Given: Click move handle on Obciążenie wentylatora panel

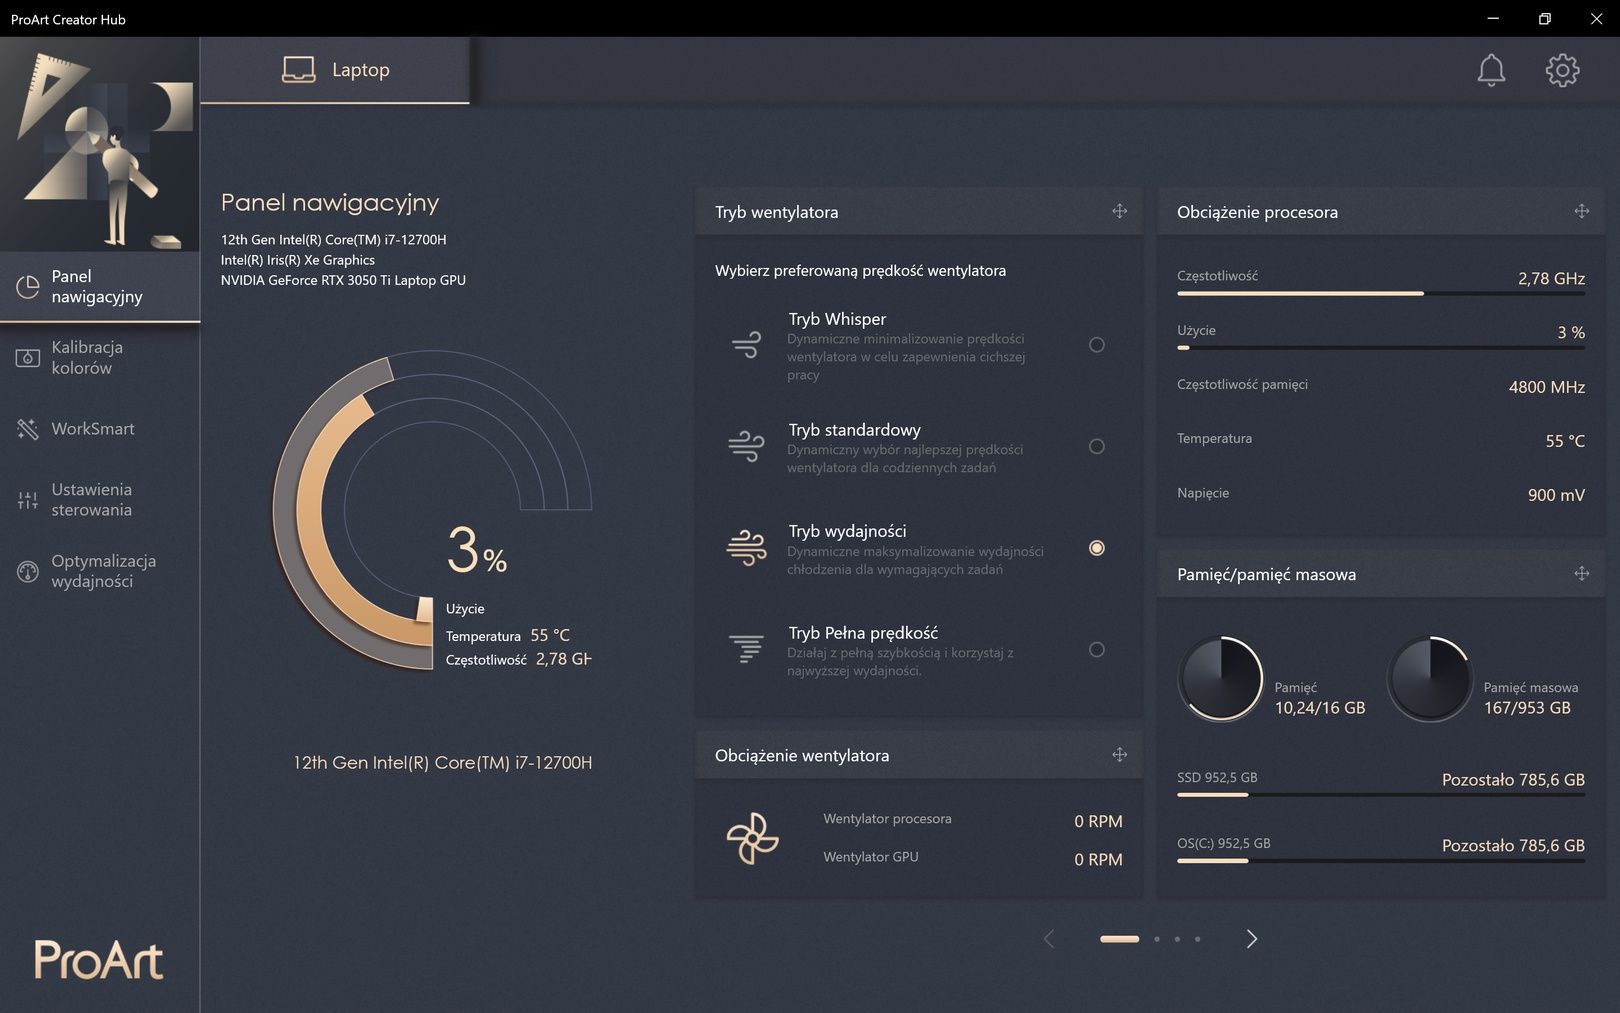Looking at the screenshot, I should [x=1120, y=755].
